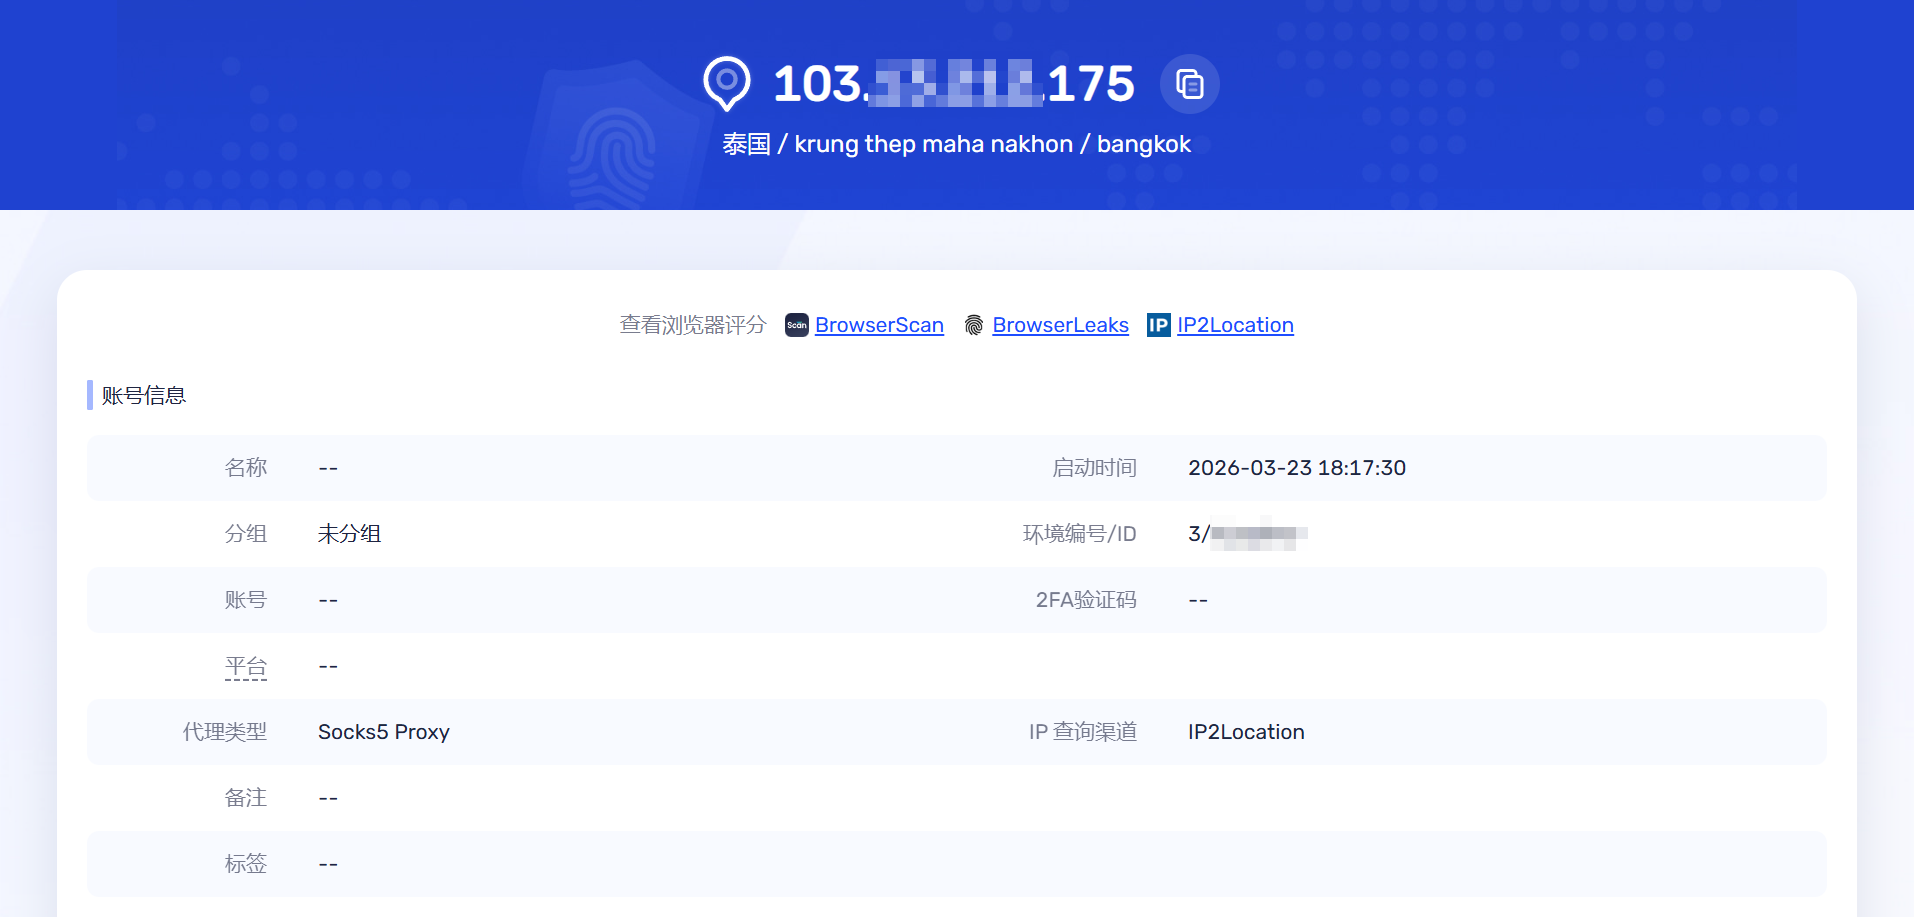Select the 启动时间 timestamp value
Viewport: 1914px width, 917px height.
(1296, 468)
